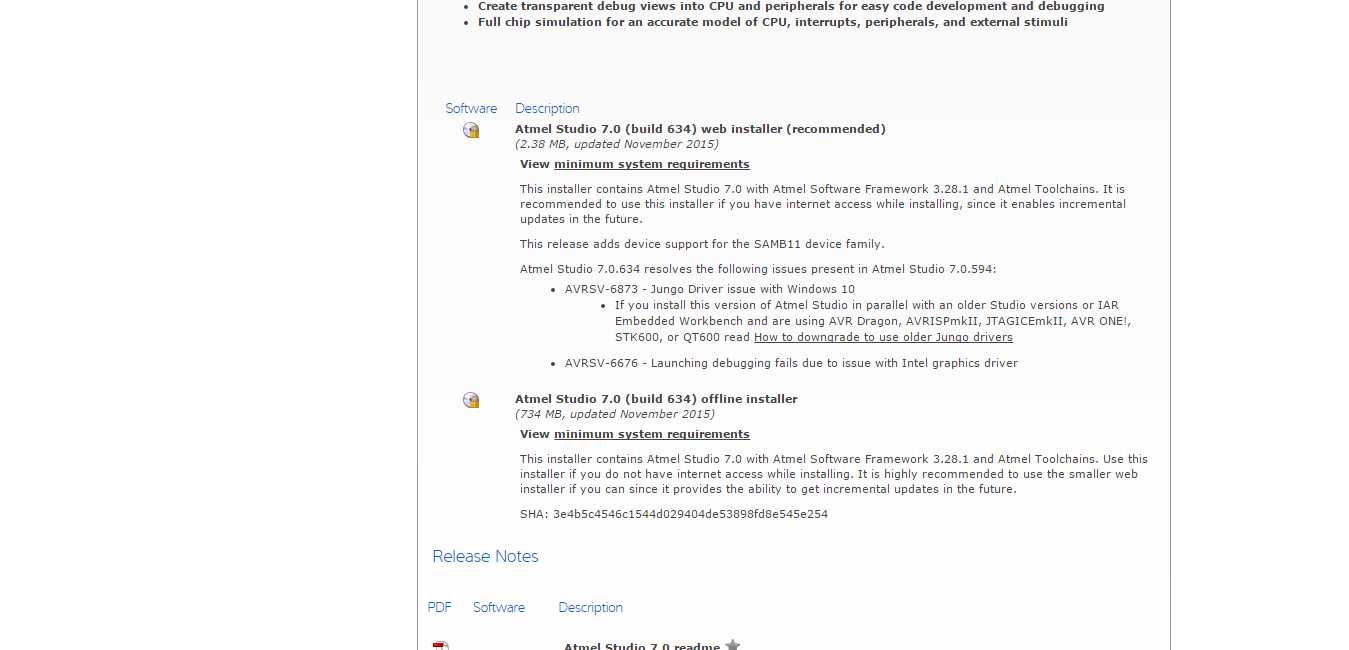The image size is (1349, 650).
Task: Click the padlock on the web installer icon
Action: point(475,134)
